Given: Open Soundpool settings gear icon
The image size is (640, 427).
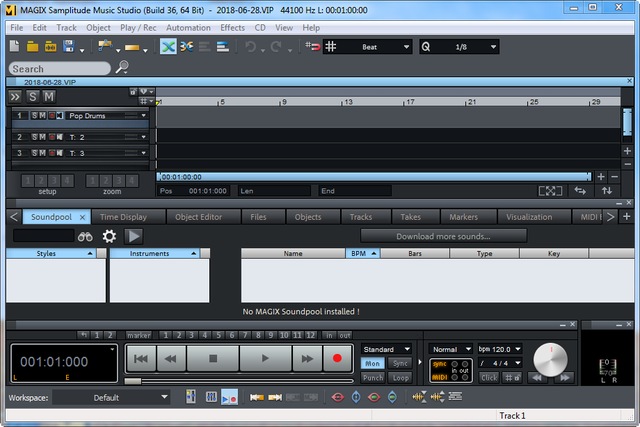Looking at the screenshot, I should click(x=109, y=236).
